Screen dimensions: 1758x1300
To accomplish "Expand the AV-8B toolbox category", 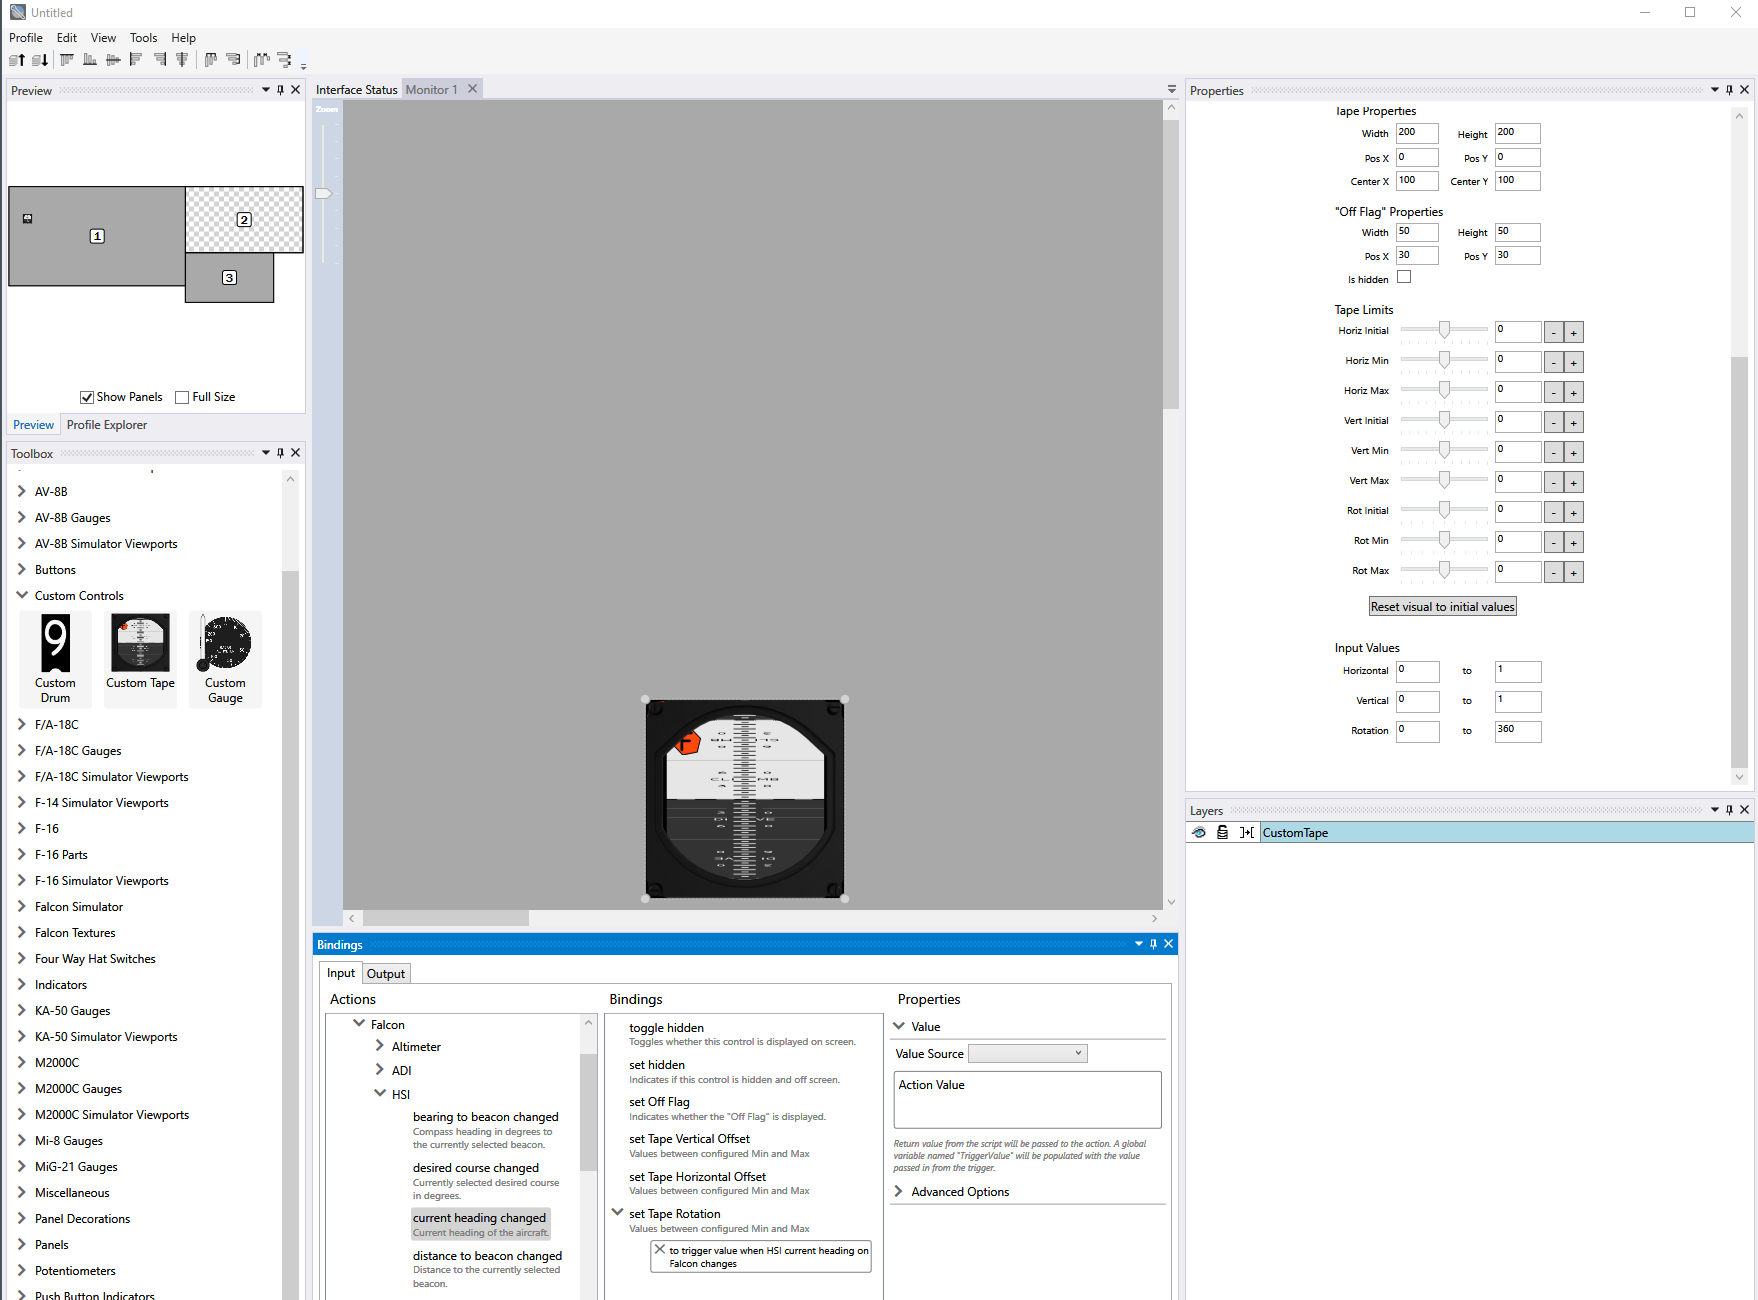I will point(21,491).
